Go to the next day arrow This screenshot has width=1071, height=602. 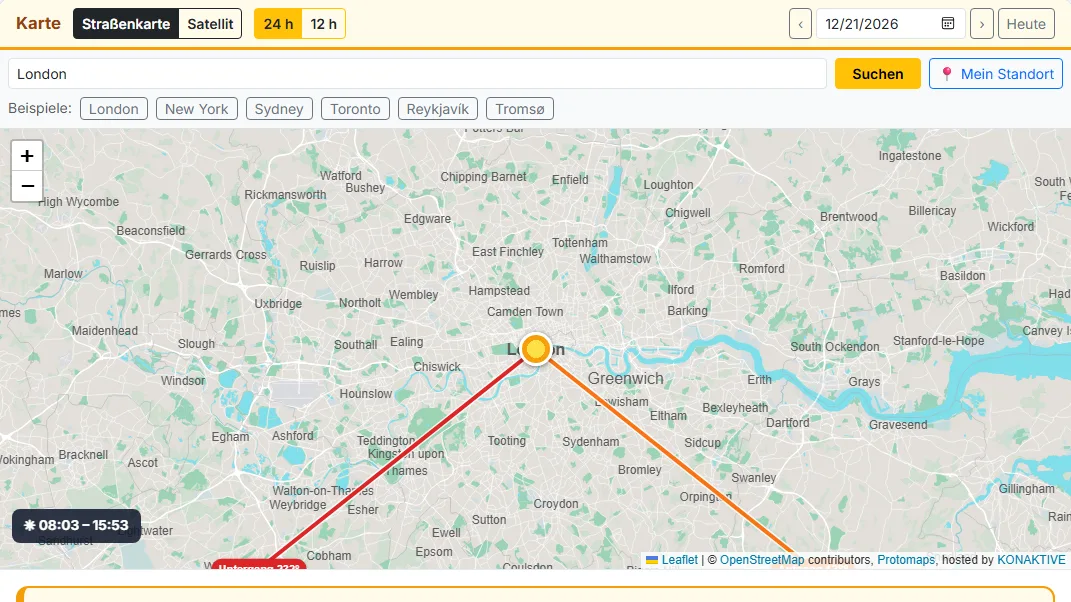pyautogui.click(x=982, y=24)
